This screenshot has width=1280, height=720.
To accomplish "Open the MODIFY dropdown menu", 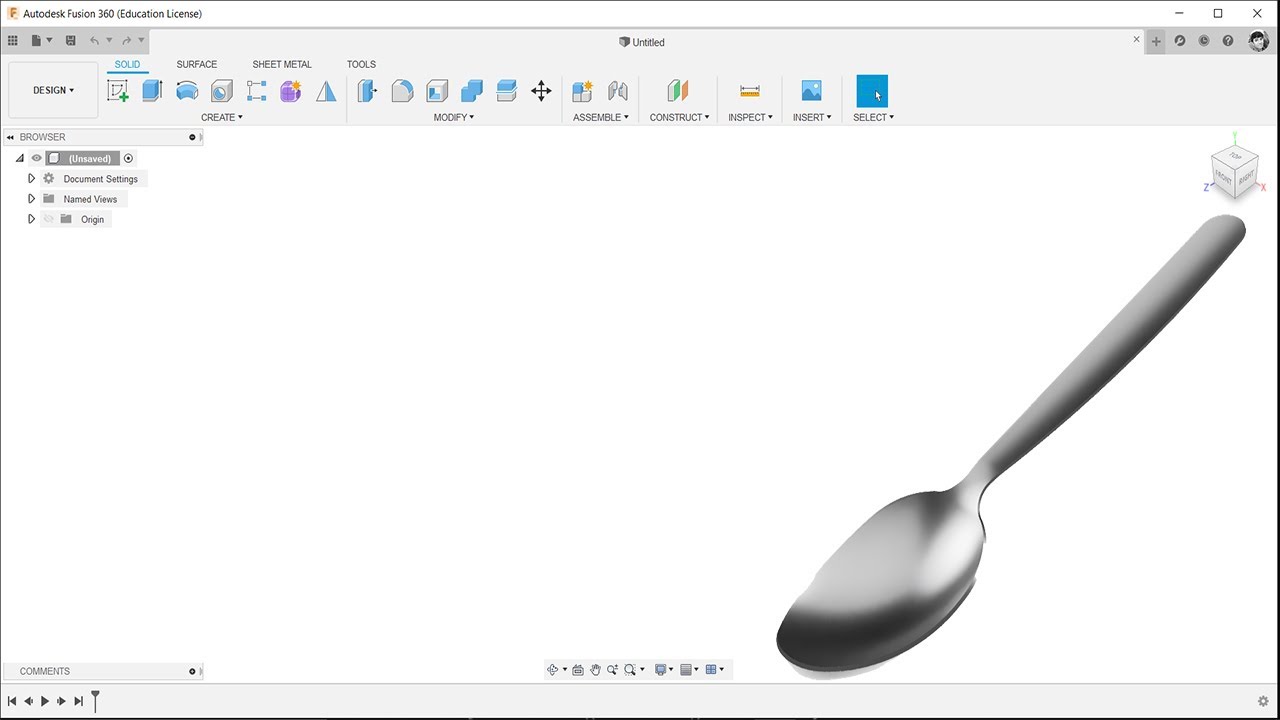I will click(454, 117).
